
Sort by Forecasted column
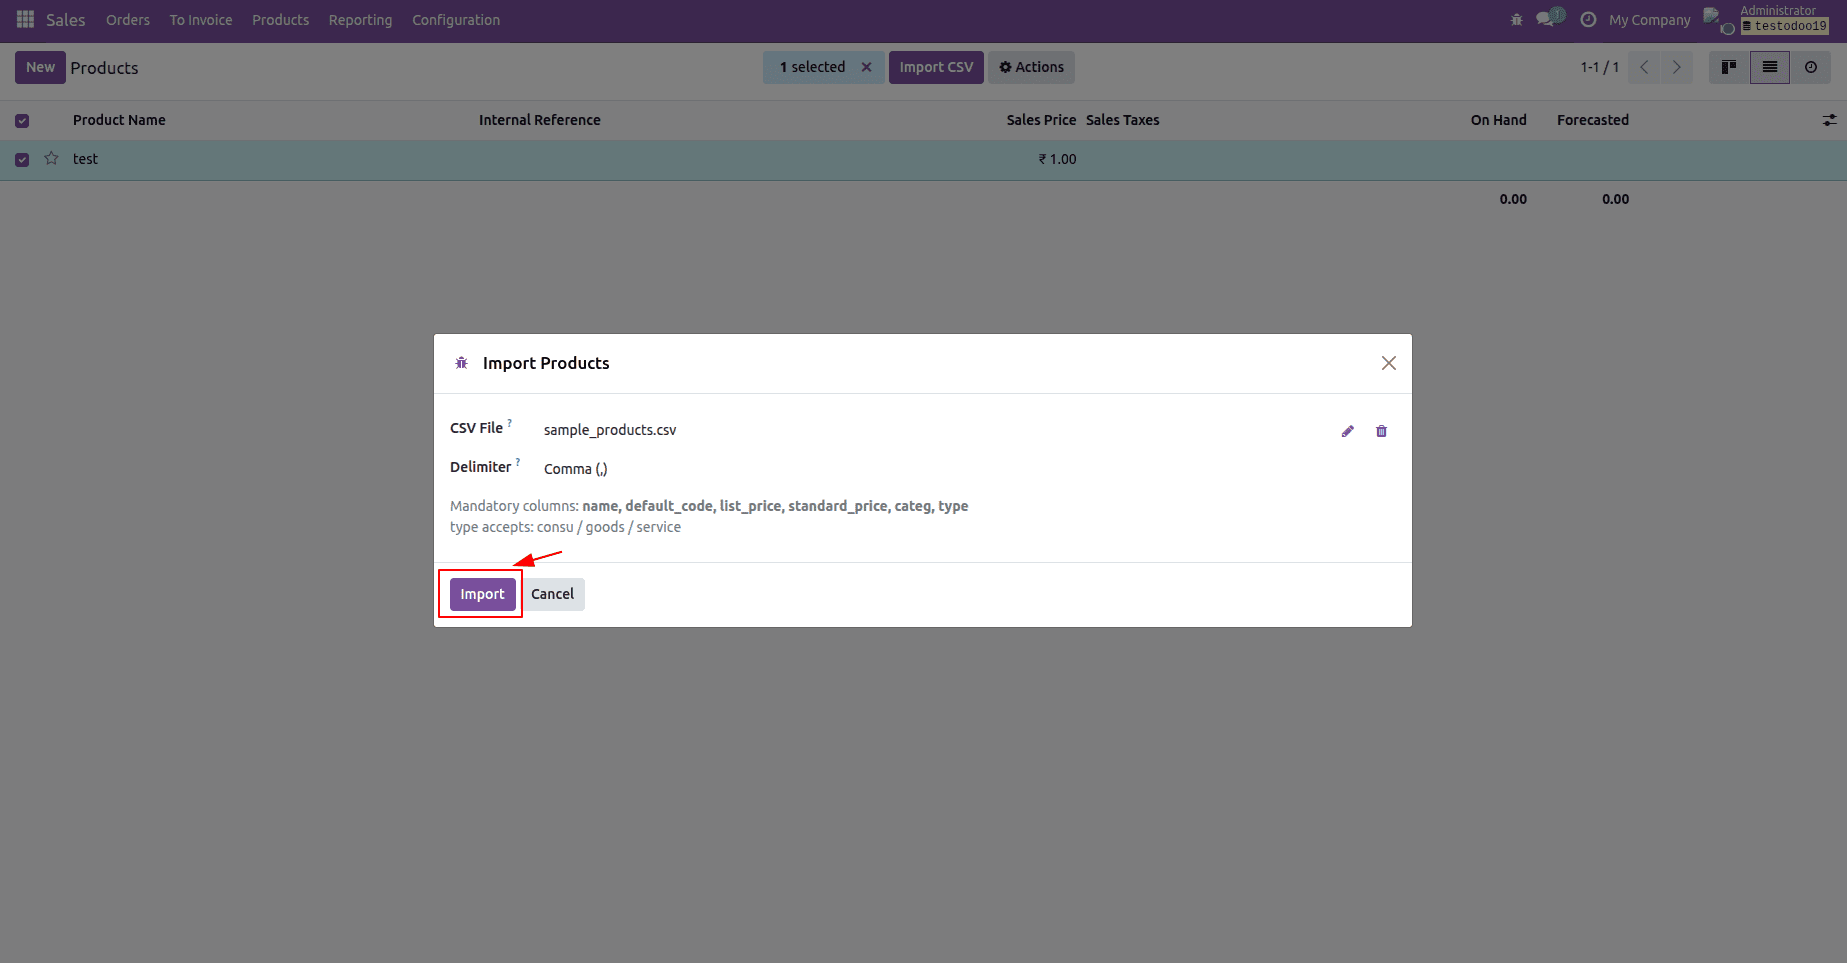pyautogui.click(x=1593, y=120)
